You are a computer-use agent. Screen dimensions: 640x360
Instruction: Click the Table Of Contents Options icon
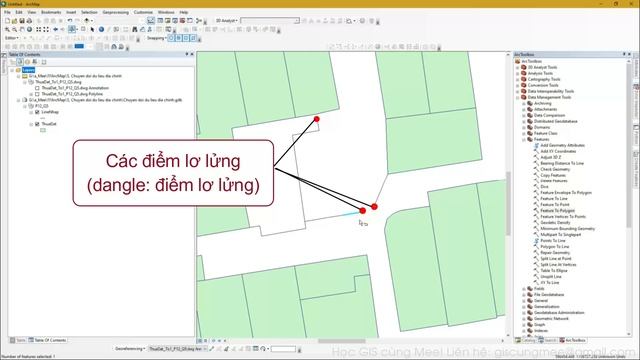point(44,62)
